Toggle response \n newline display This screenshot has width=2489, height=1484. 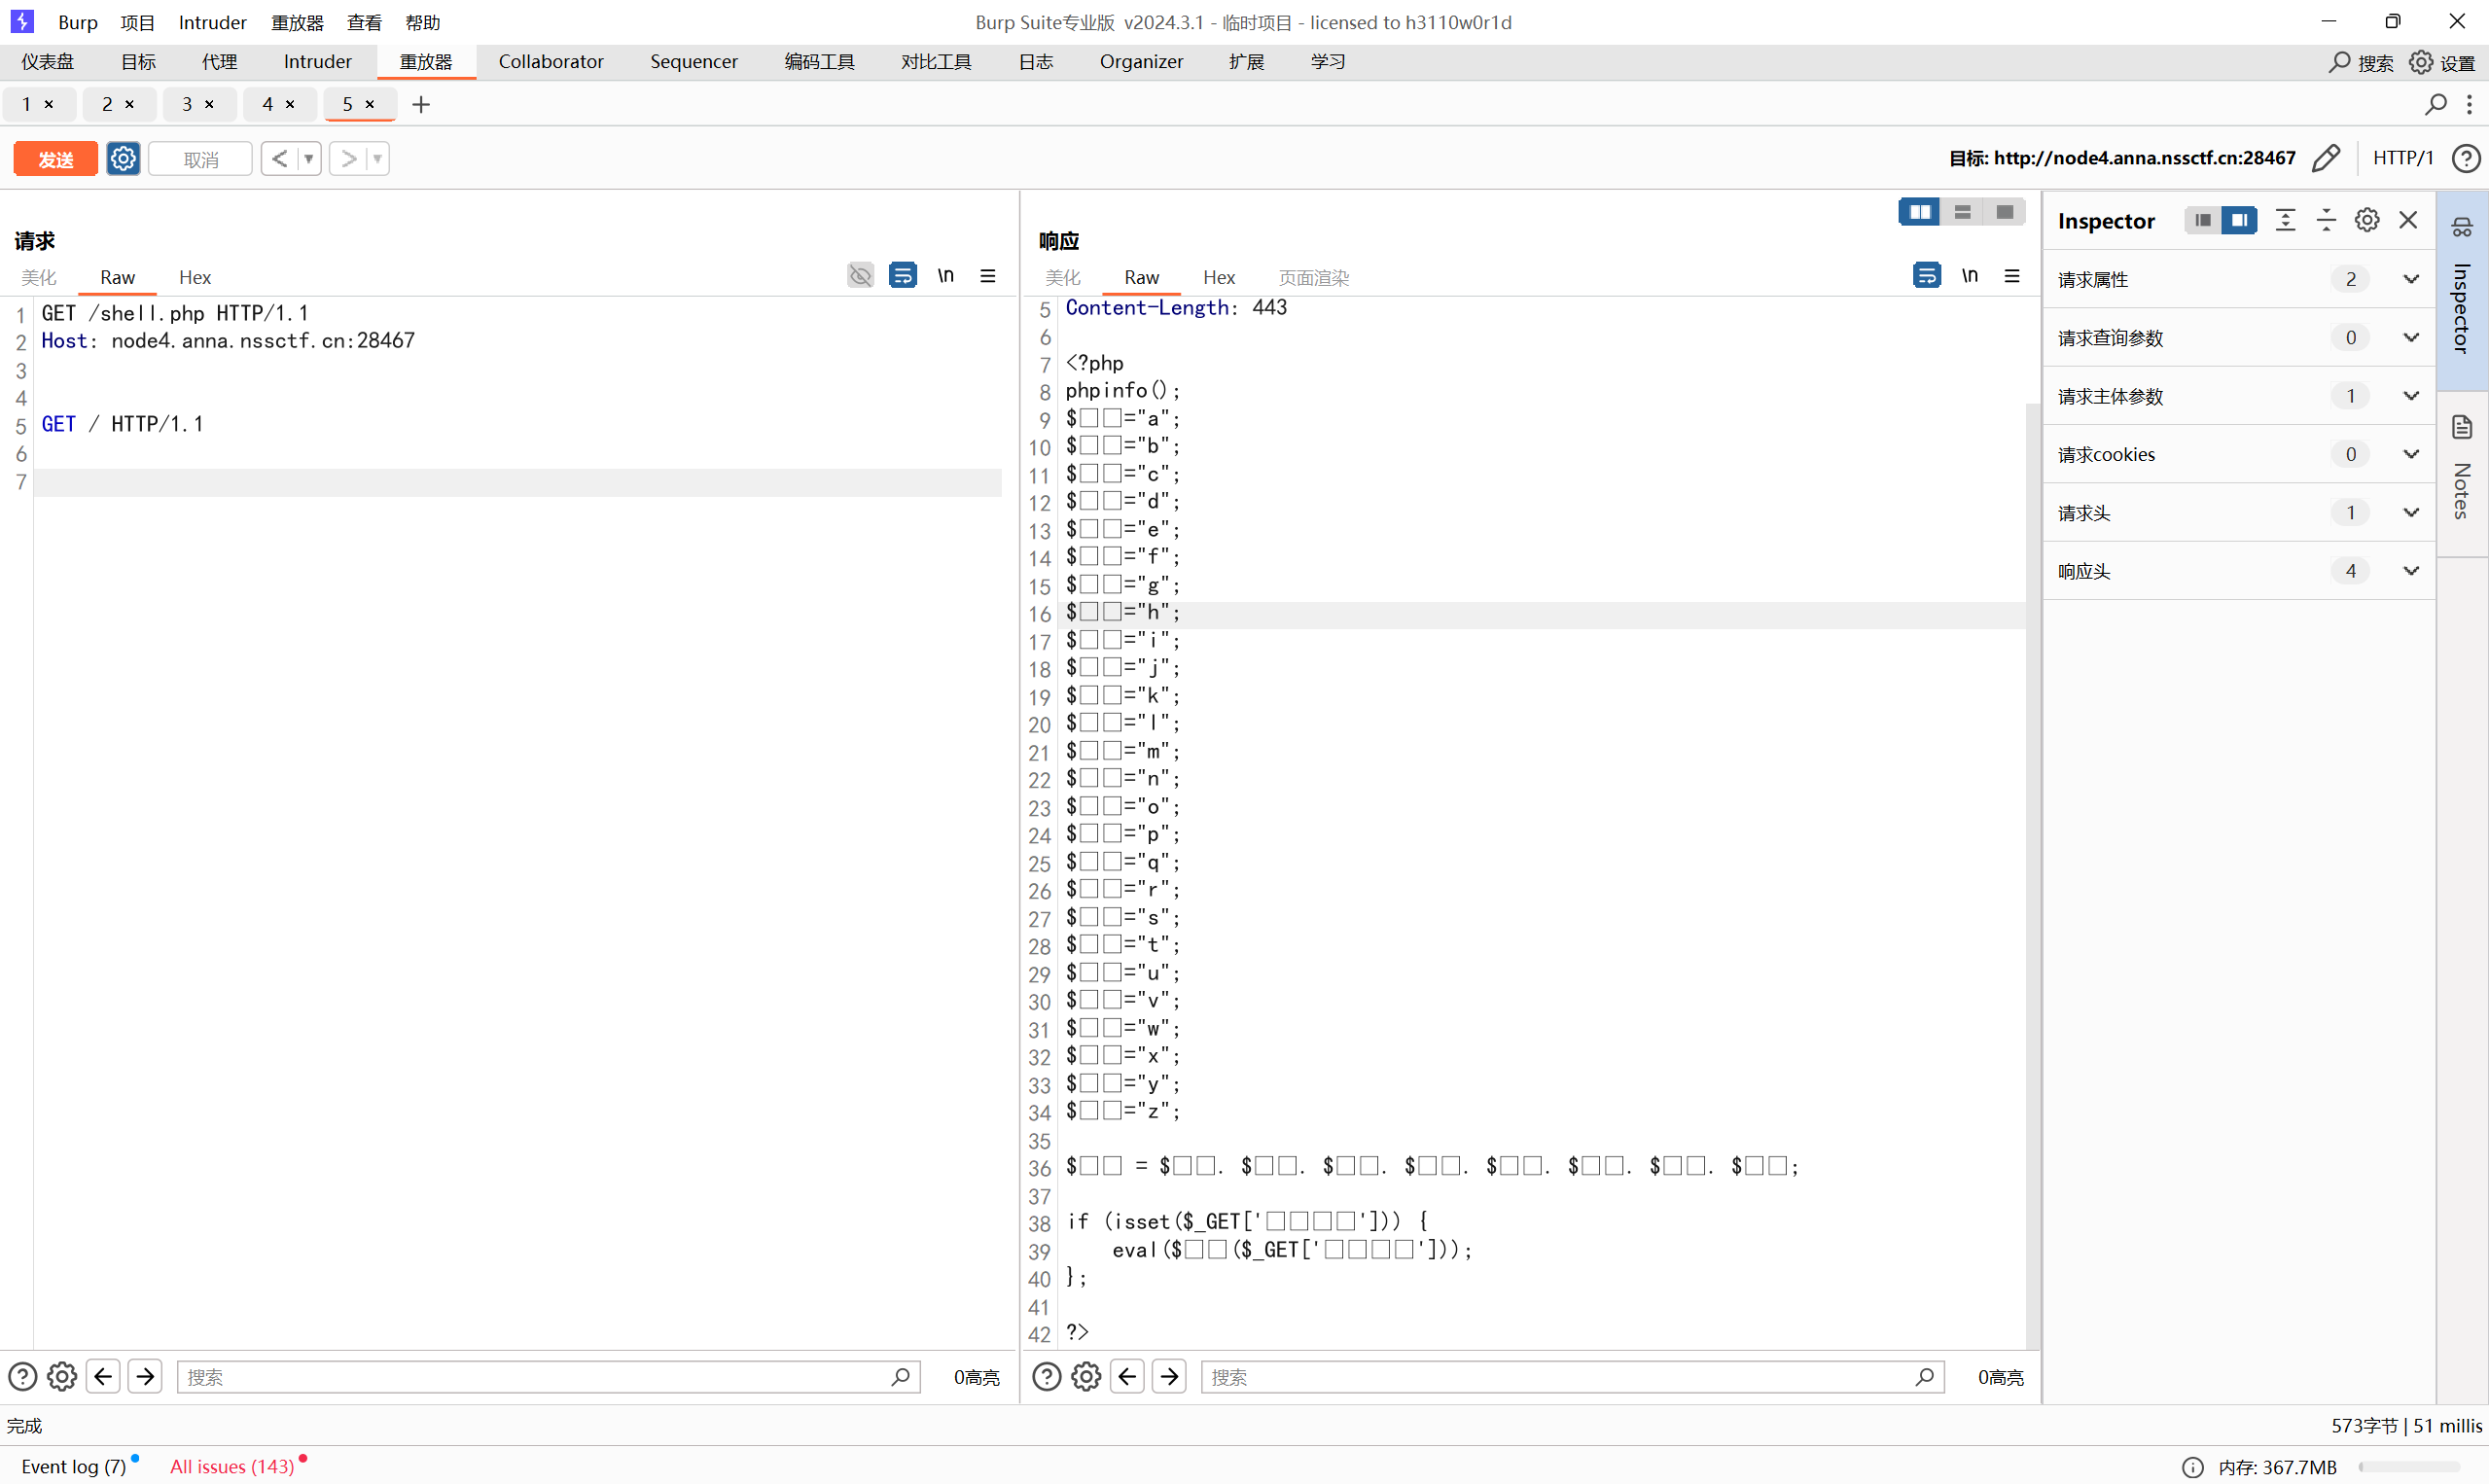1969,275
